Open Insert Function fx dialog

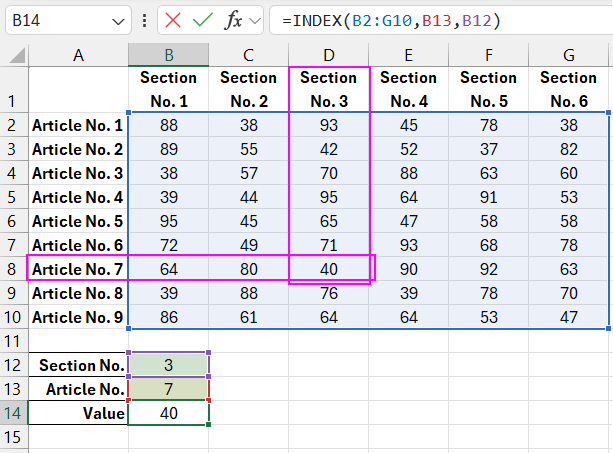tap(233, 20)
